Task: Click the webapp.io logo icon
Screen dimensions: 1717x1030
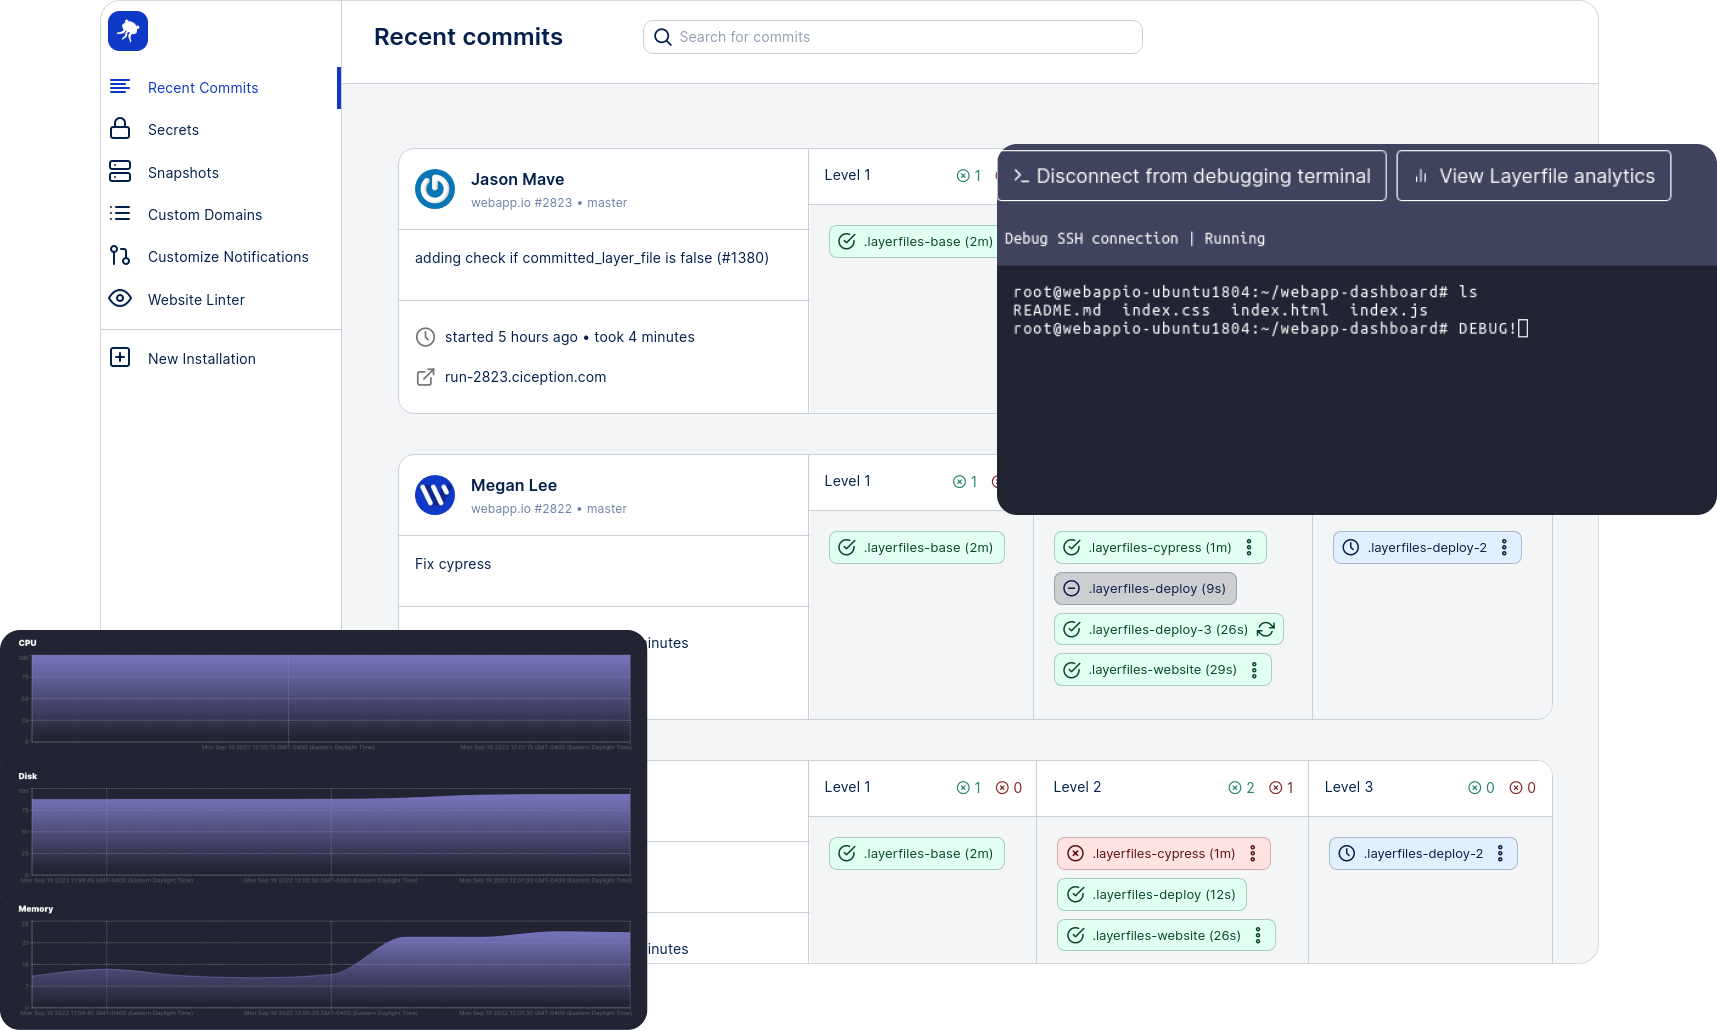Action: pos(127,31)
